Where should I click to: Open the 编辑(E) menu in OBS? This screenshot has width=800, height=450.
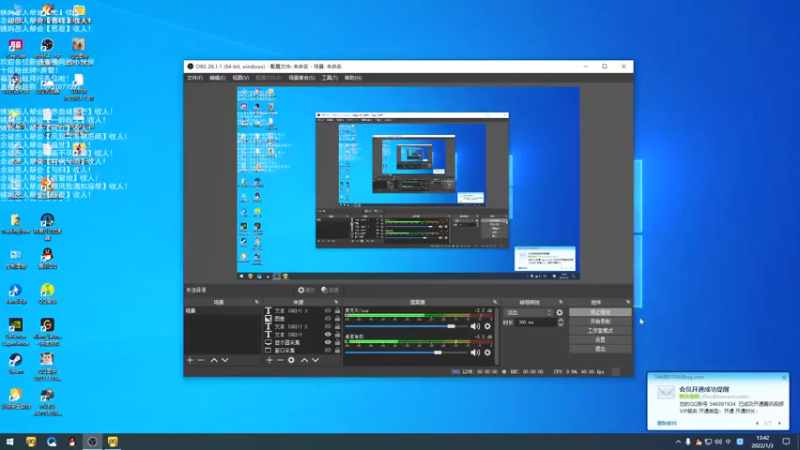tap(217, 78)
